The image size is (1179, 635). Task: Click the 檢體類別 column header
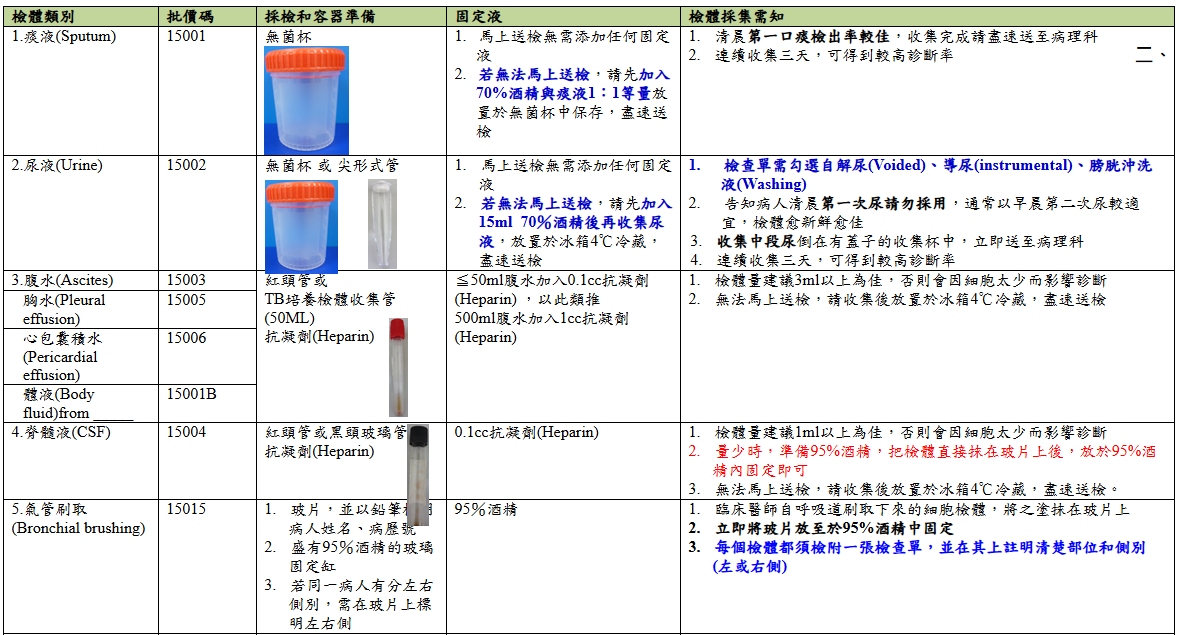pyautogui.click(x=42, y=17)
